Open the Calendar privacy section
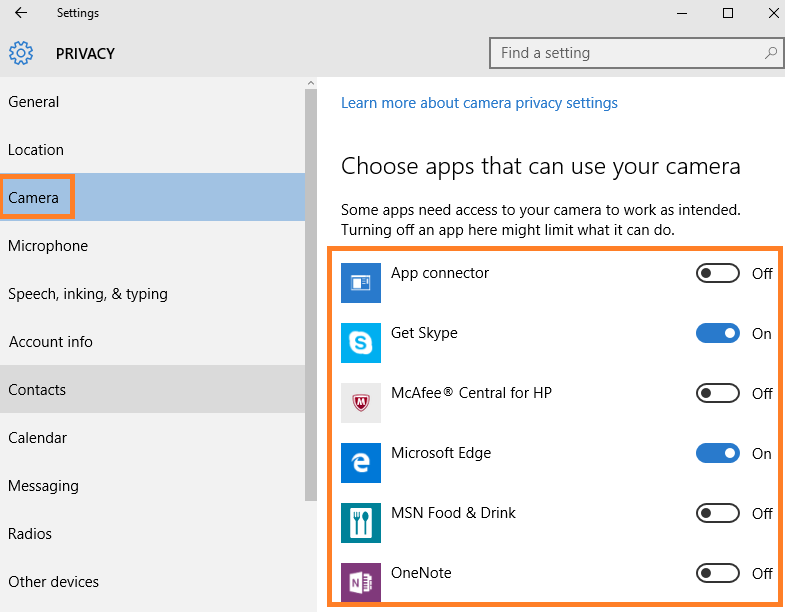785x612 pixels. (152, 437)
